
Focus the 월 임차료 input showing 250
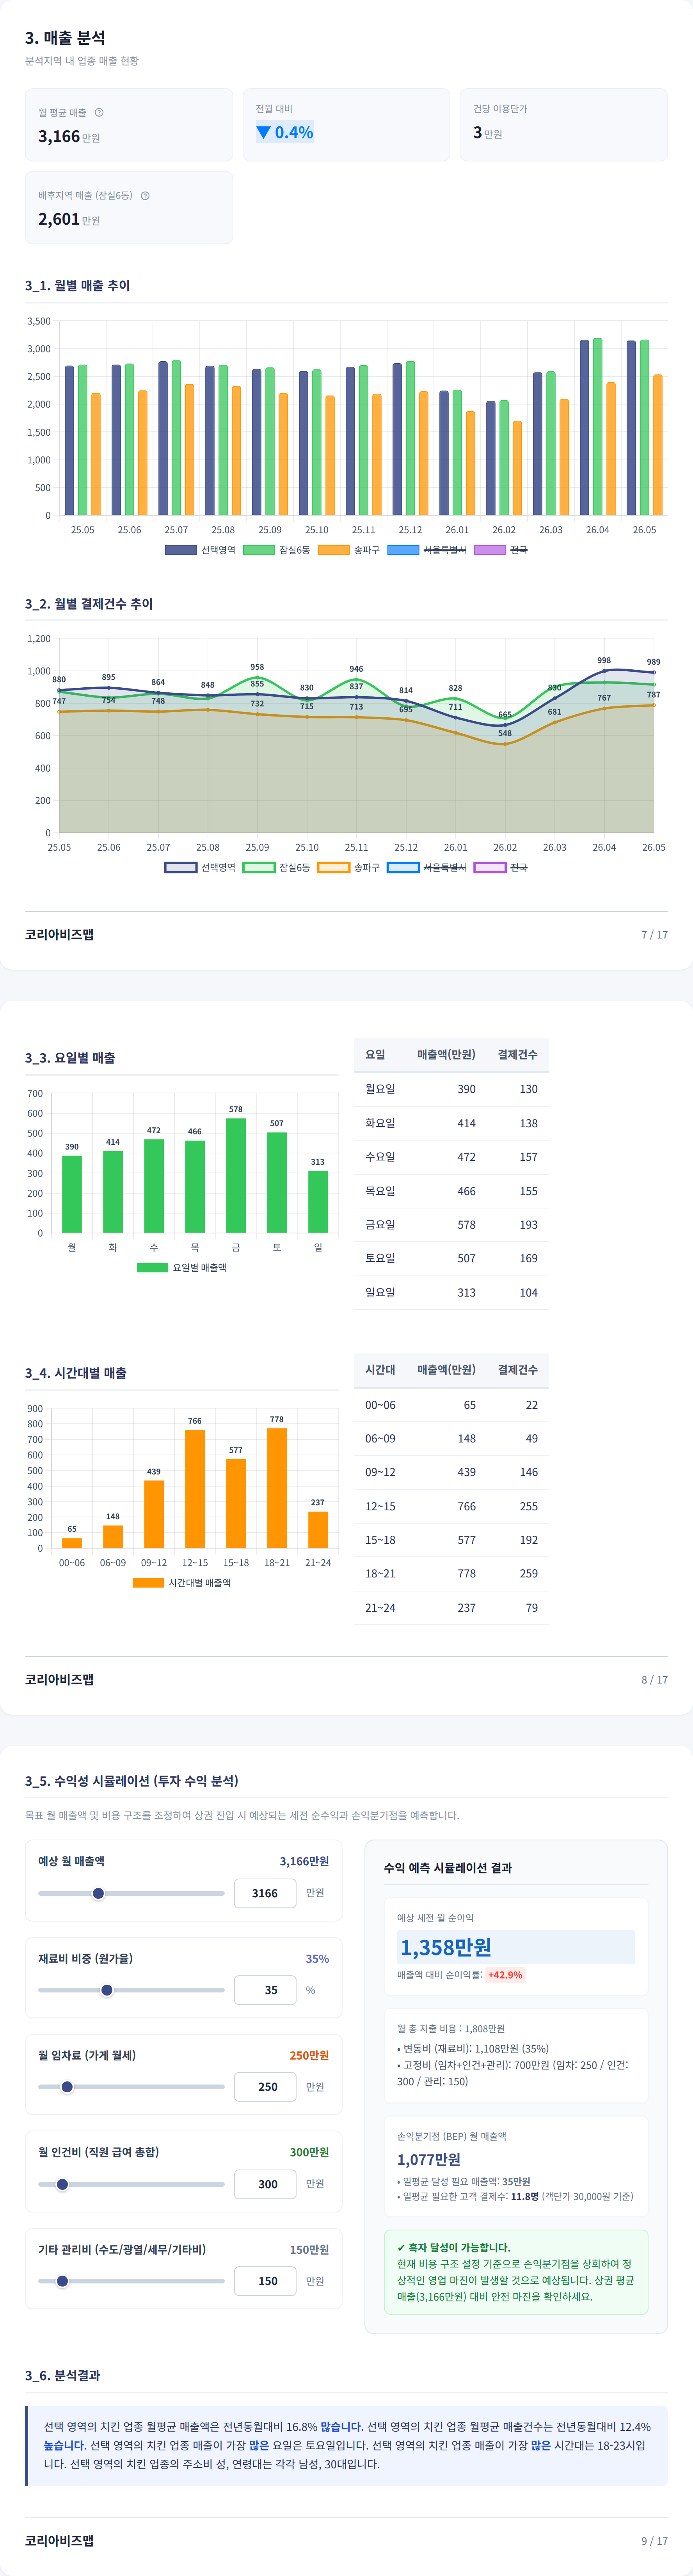265,2087
